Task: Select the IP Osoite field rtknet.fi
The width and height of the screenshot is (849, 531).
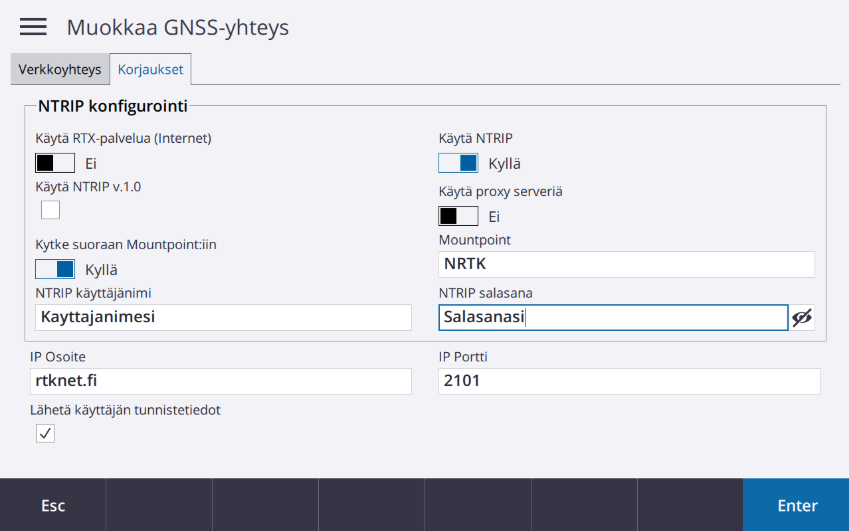Action: point(221,381)
